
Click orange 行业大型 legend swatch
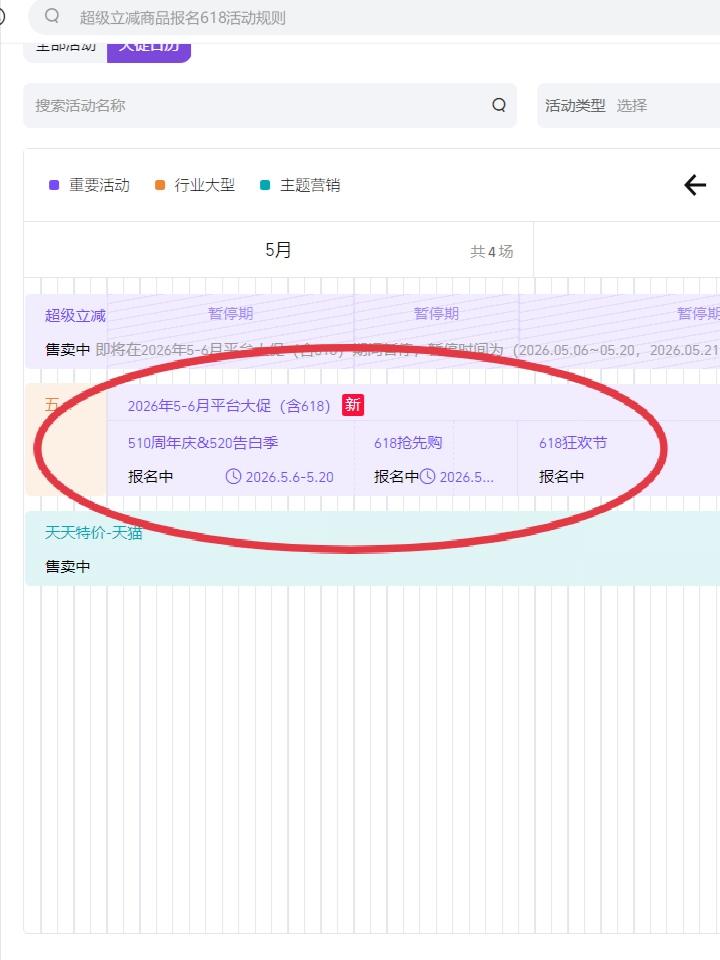click(160, 185)
